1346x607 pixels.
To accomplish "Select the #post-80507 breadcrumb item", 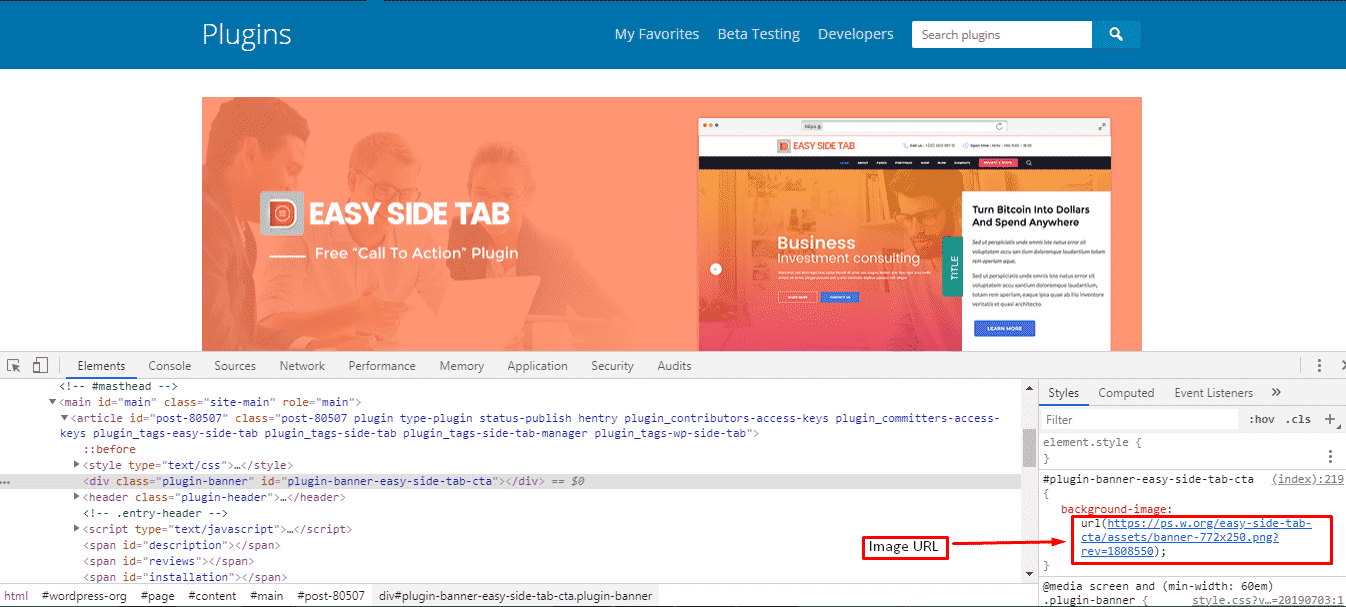I will click(331, 596).
